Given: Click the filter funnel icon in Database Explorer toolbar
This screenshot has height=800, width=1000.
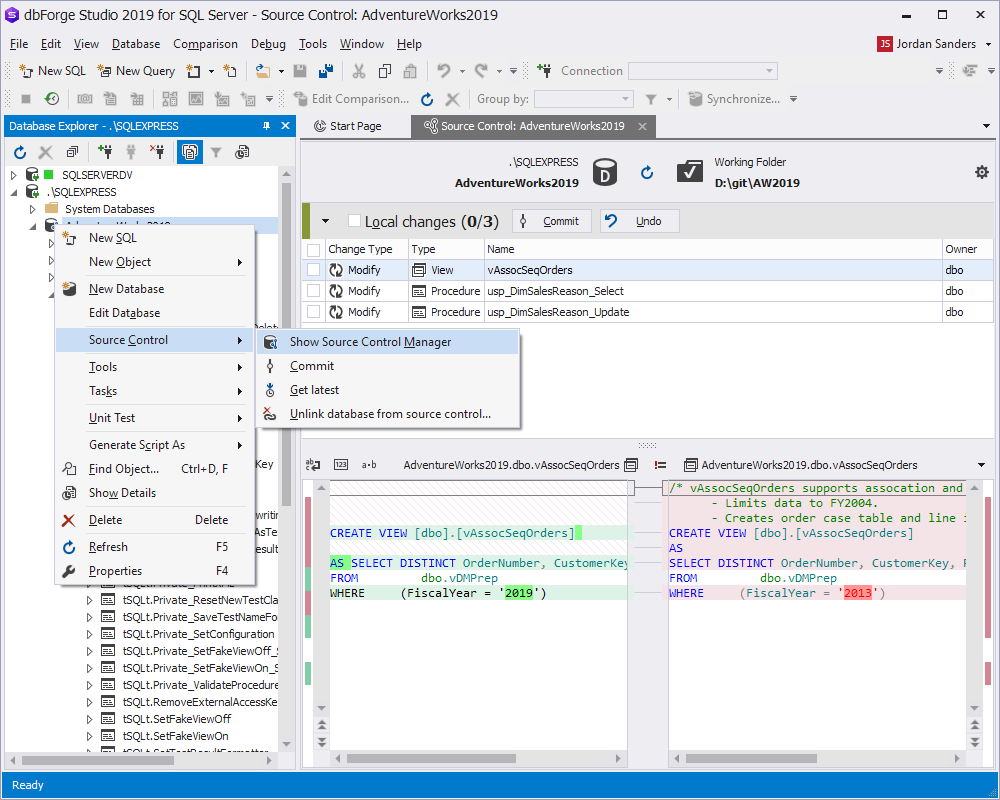Looking at the screenshot, I should pyautogui.click(x=216, y=152).
